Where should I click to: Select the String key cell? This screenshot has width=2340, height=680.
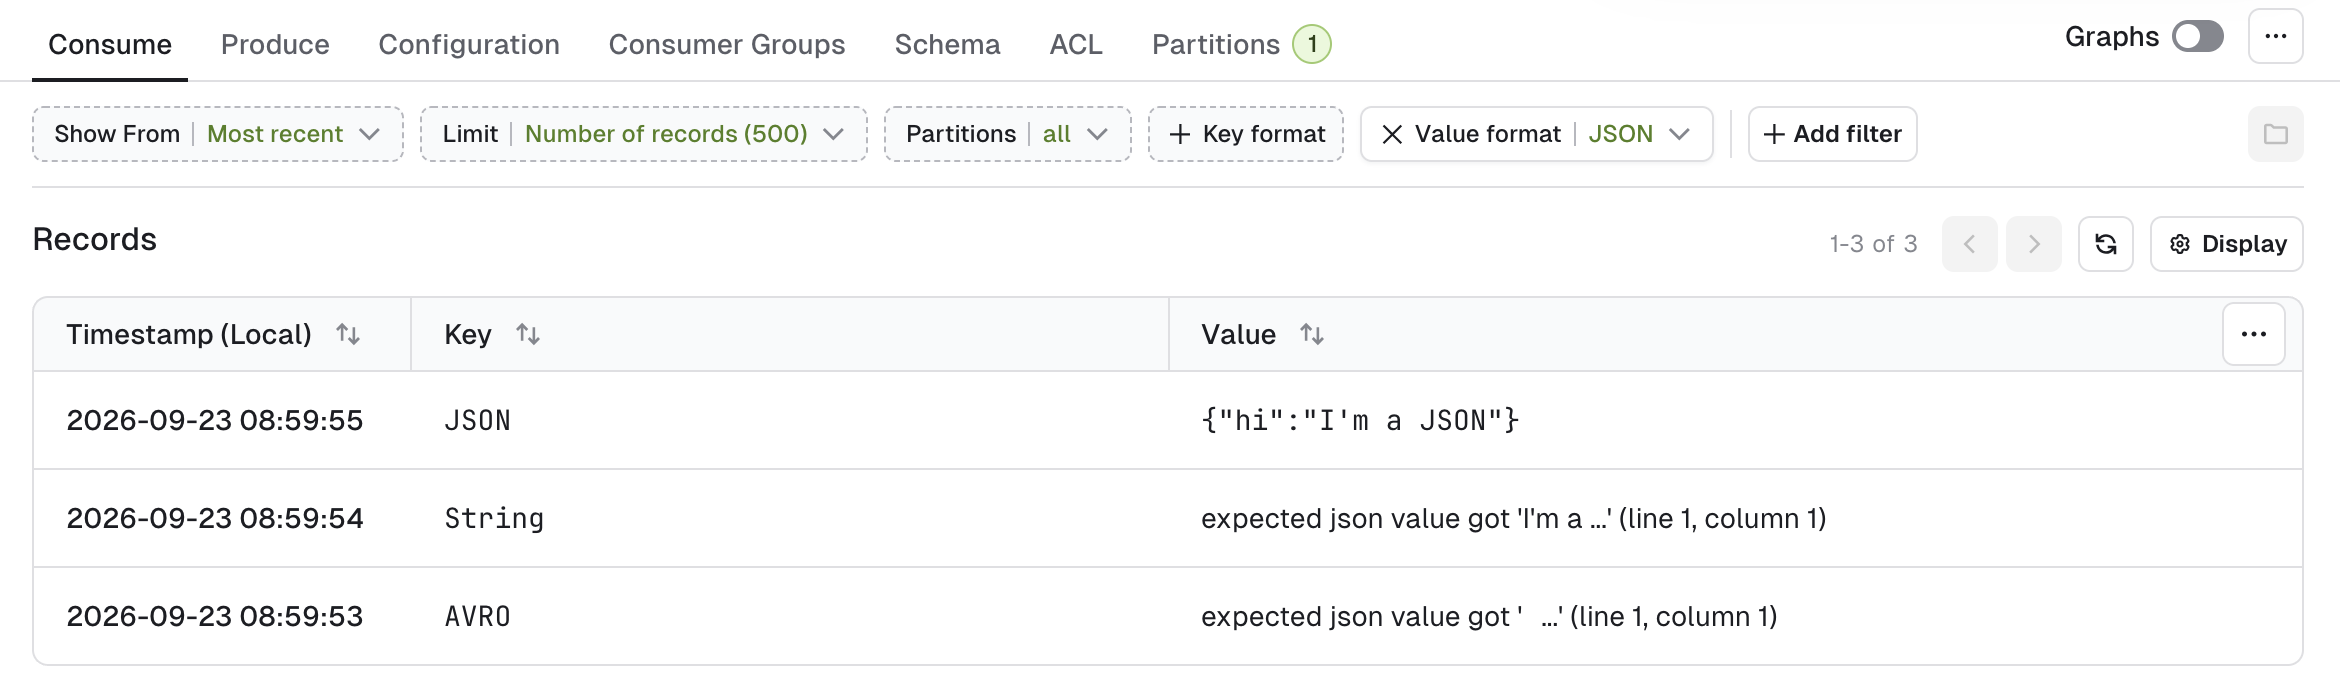click(494, 518)
